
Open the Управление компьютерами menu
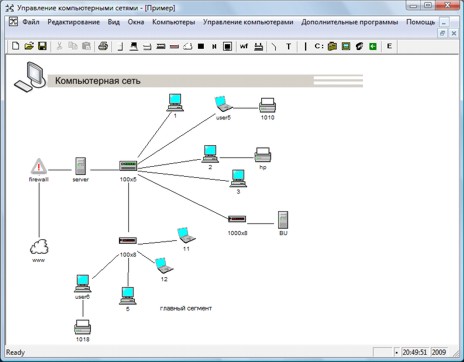[x=248, y=22]
